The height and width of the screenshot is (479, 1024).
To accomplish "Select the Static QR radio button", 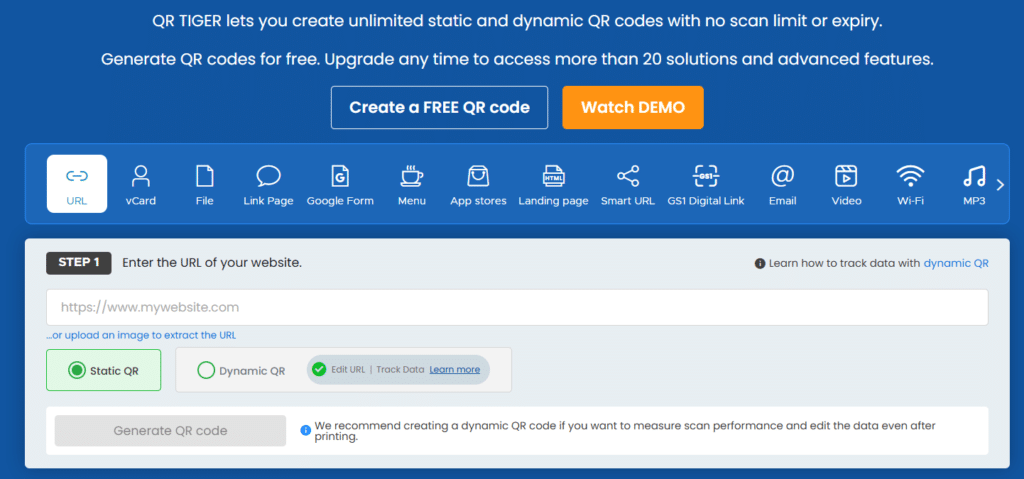I will pos(77,371).
